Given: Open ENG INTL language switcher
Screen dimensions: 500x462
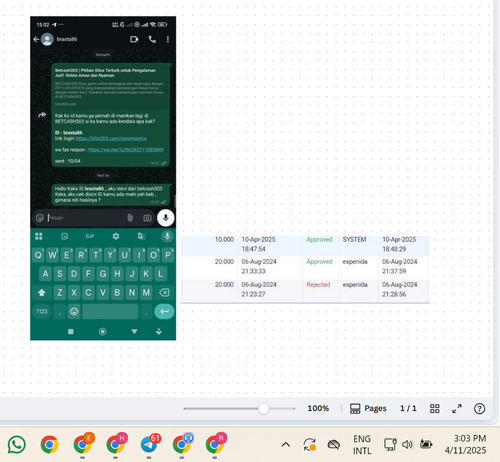Looking at the screenshot, I should coord(362,445).
